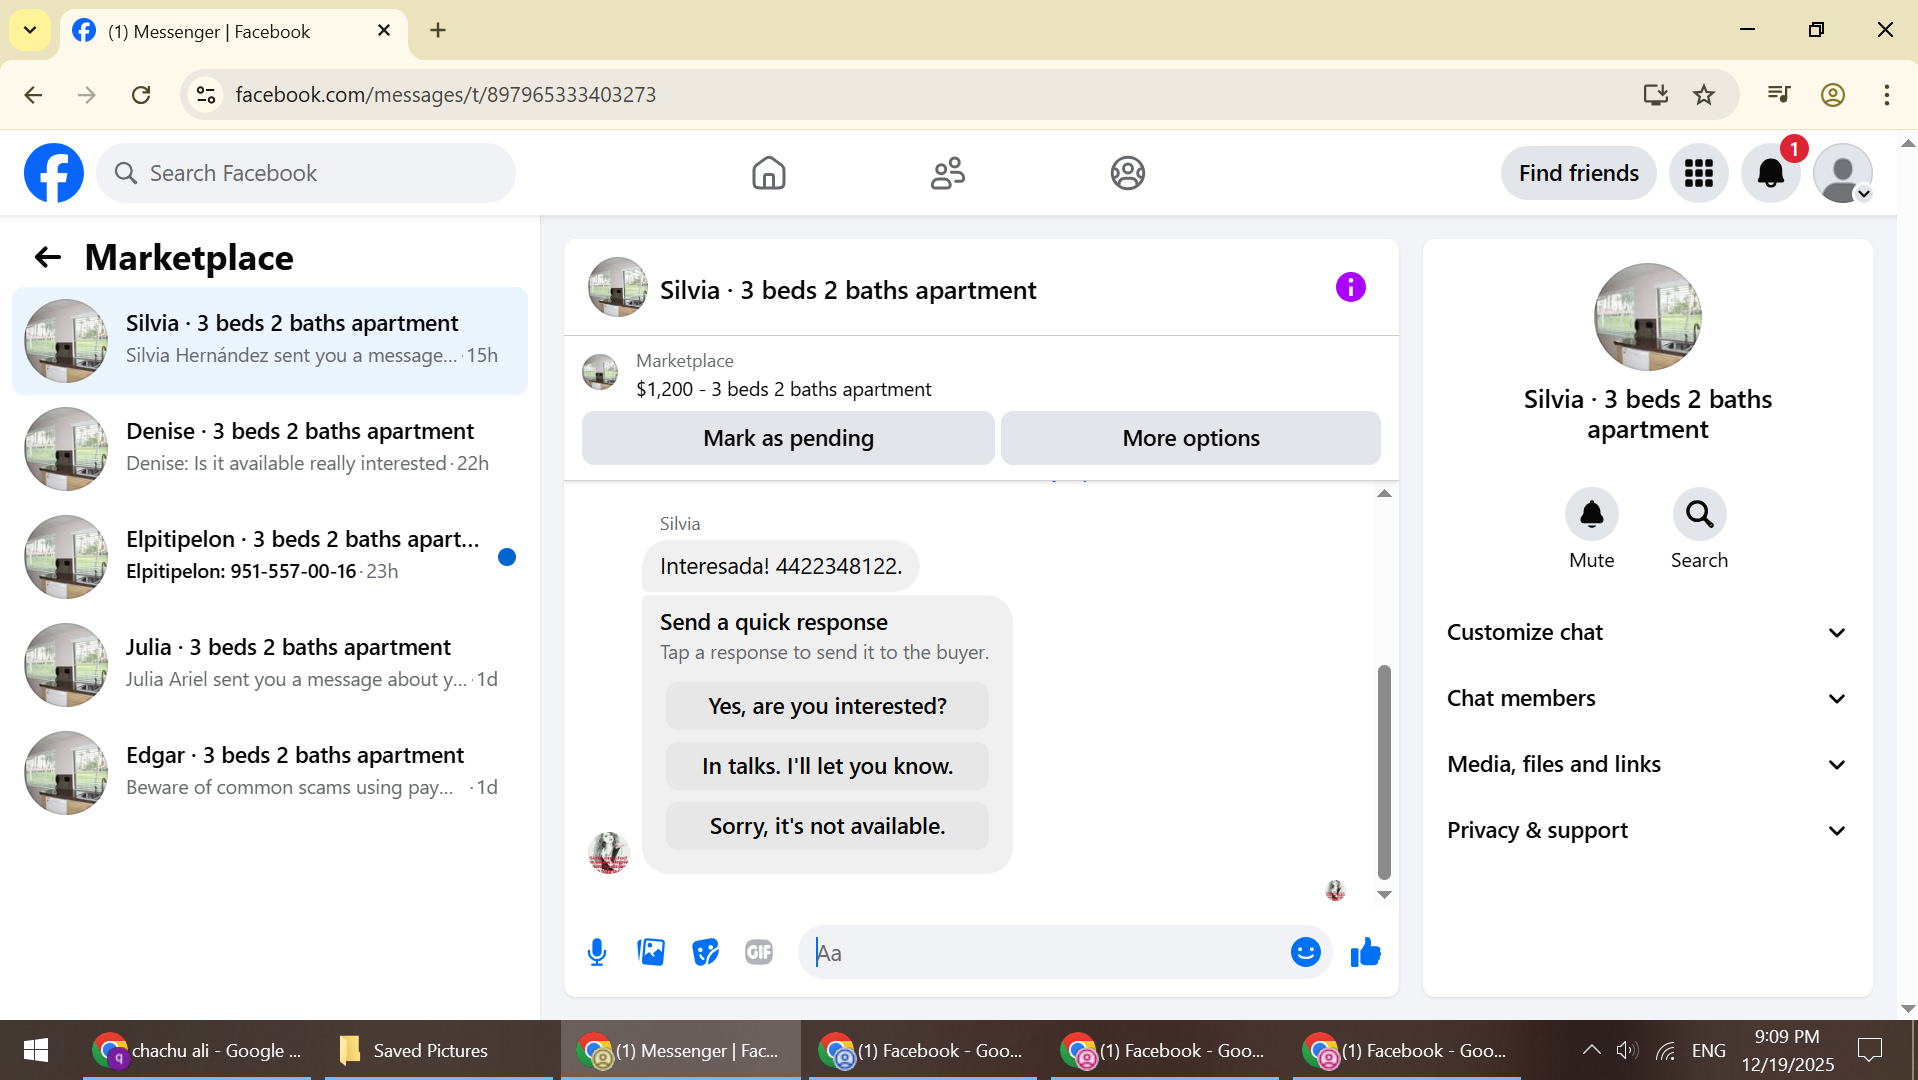The height and width of the screenshot is (1080, 1918).
Task: Expand Media, files and links section
Action: pyautogui.click(x=1647, y=764)
